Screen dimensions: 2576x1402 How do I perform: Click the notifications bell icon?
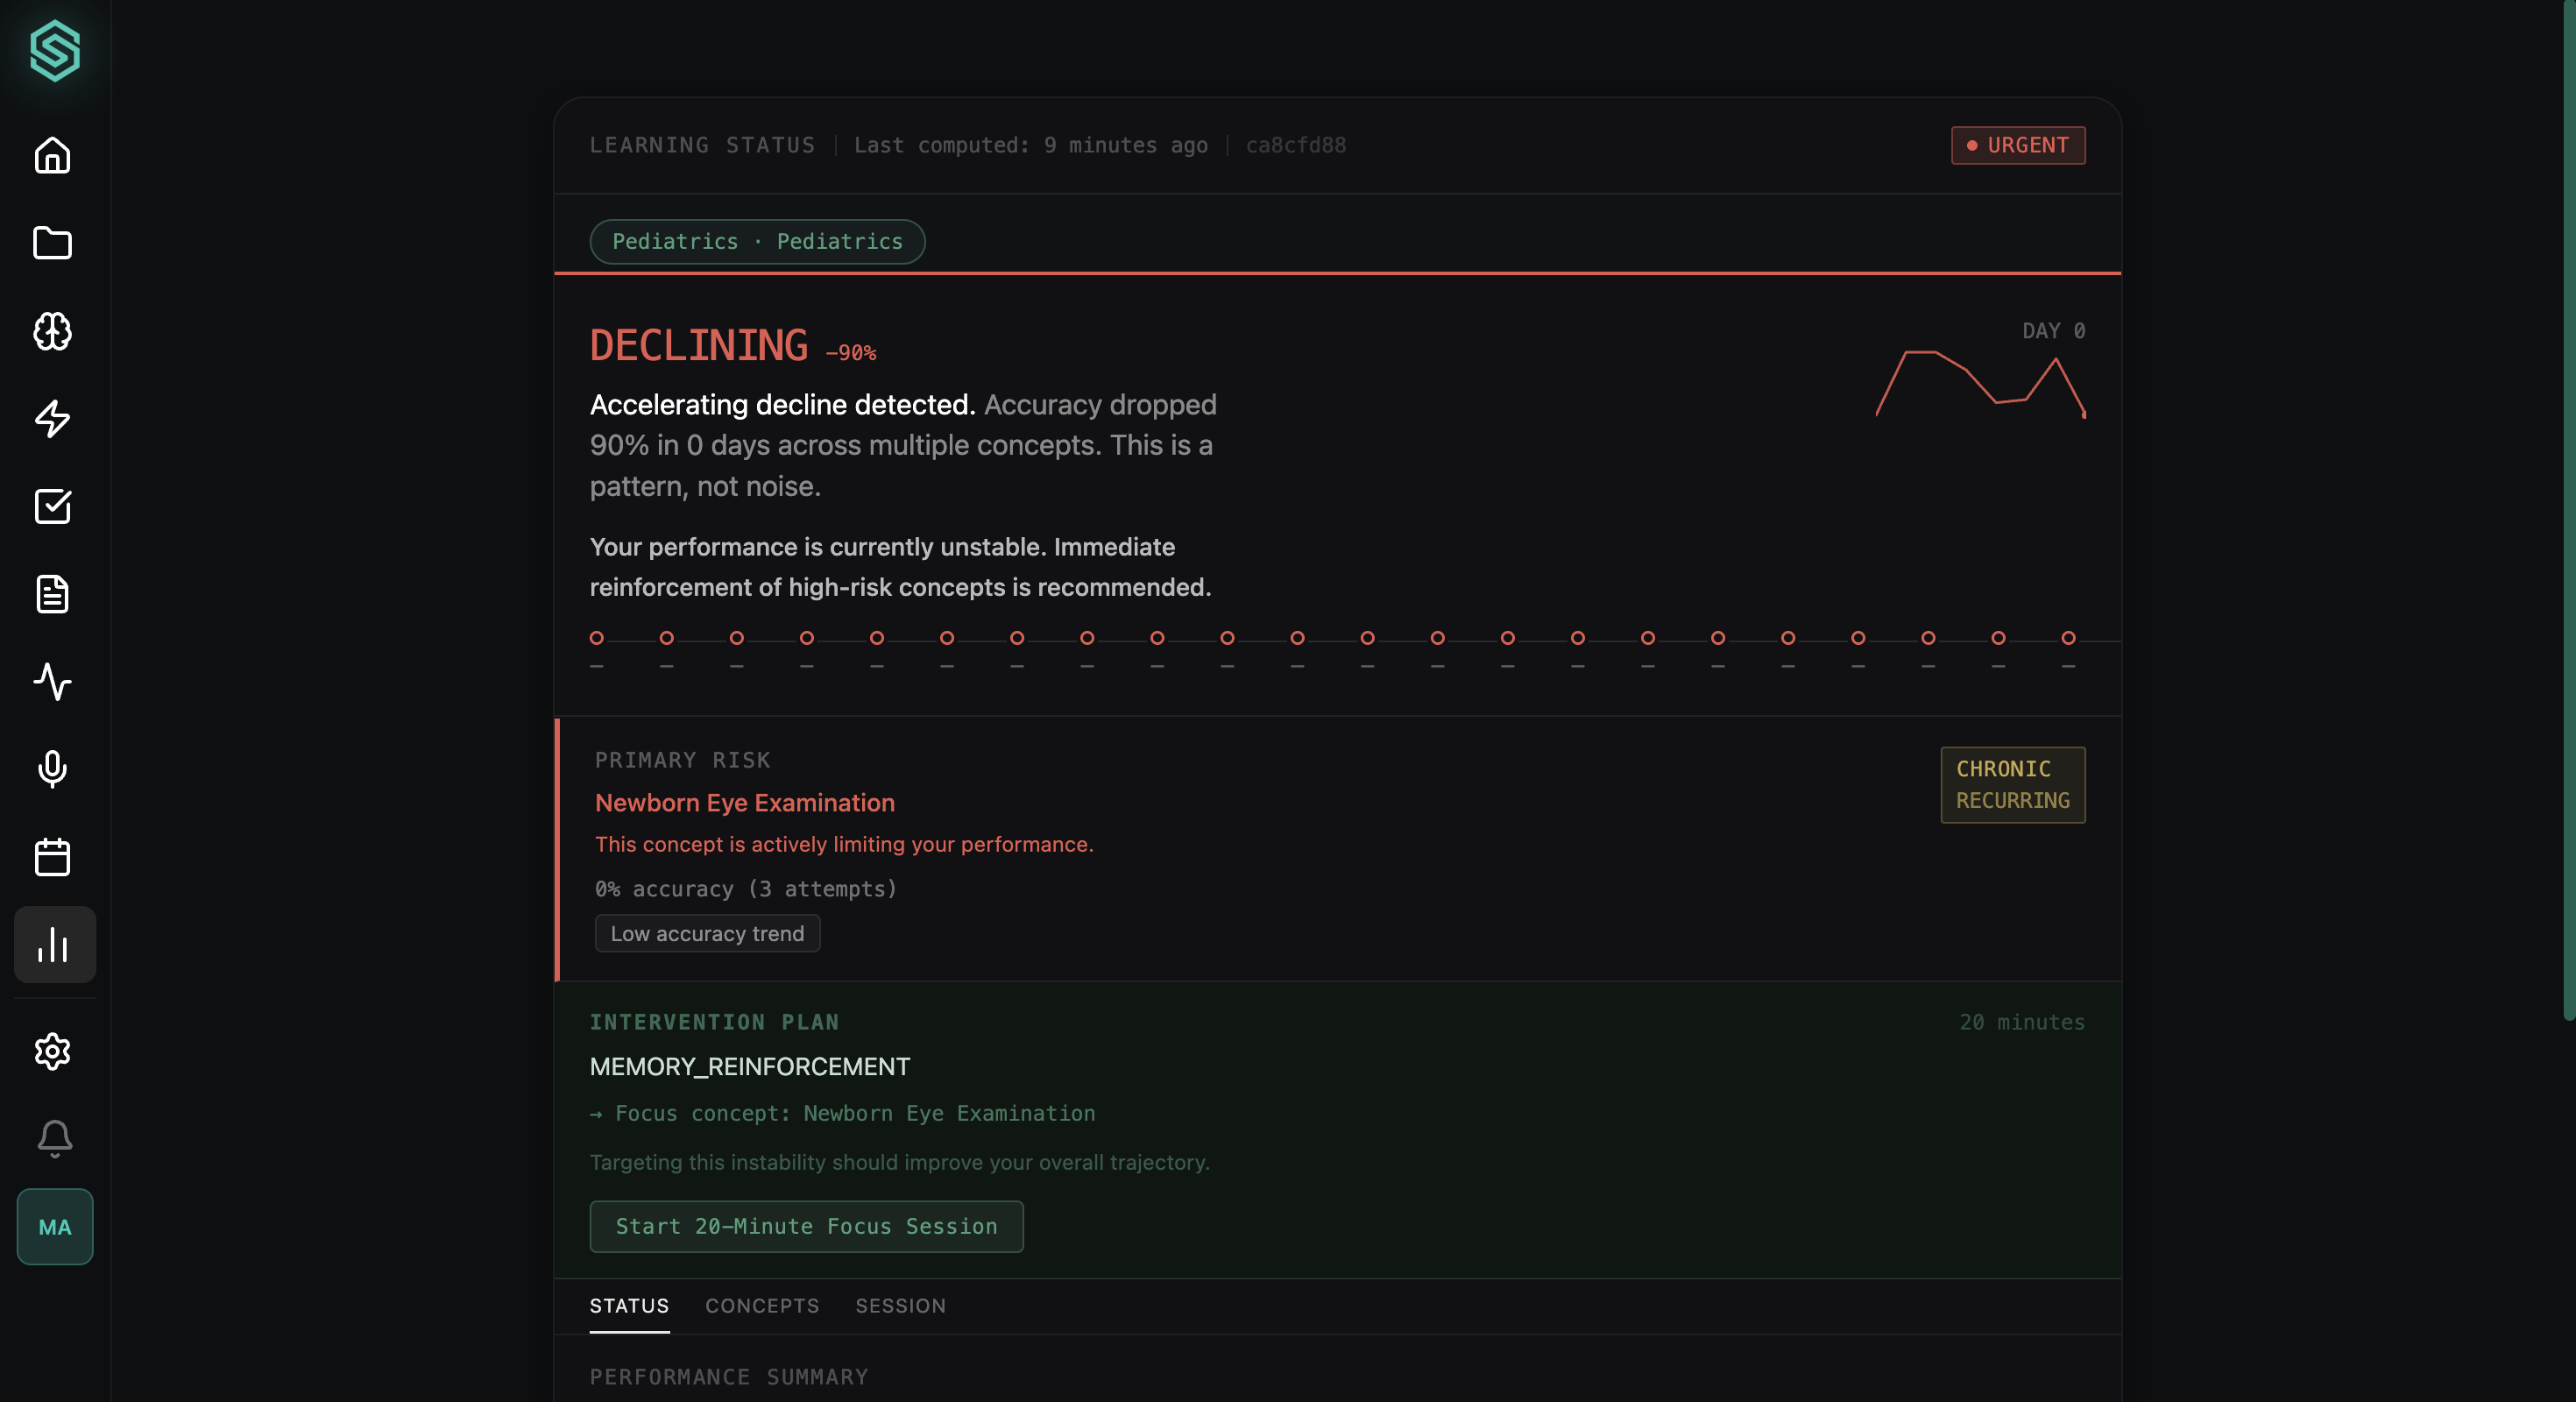pos(54,1138)
